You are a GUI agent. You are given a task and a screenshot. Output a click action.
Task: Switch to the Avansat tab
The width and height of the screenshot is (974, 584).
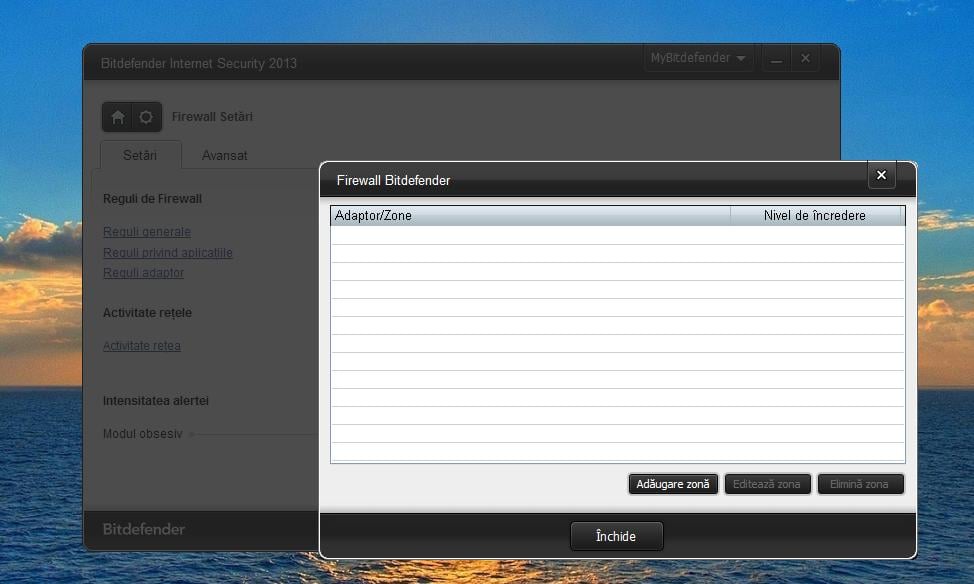pyautogui.click(x=224, y=155)
